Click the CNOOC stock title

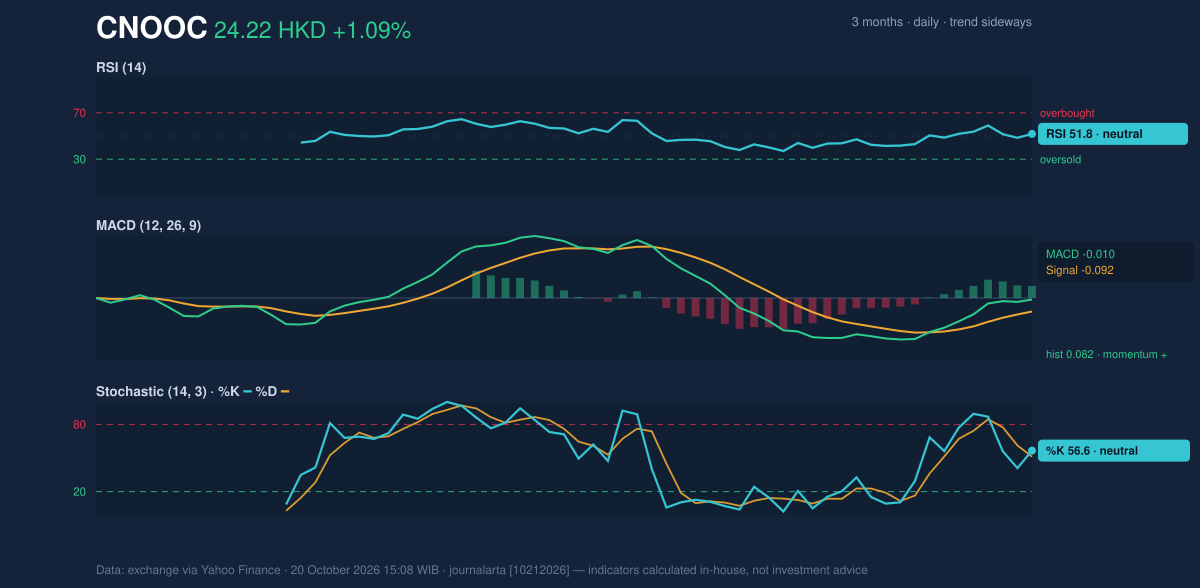point(152,29)
